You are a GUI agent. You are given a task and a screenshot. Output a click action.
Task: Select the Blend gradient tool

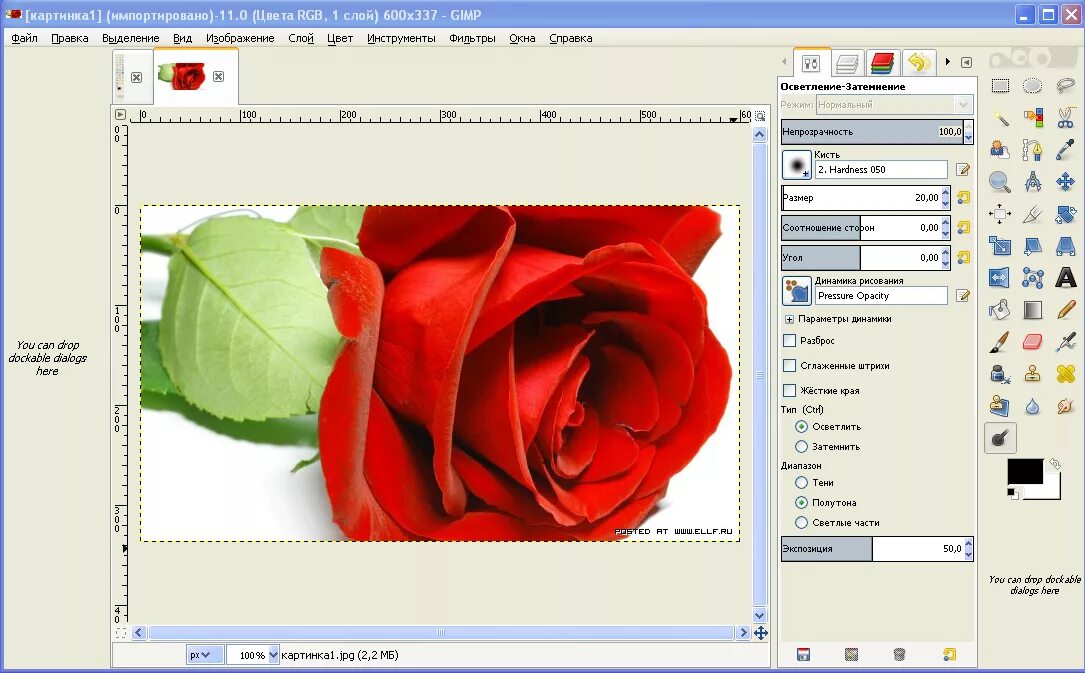coord(1032,310)
